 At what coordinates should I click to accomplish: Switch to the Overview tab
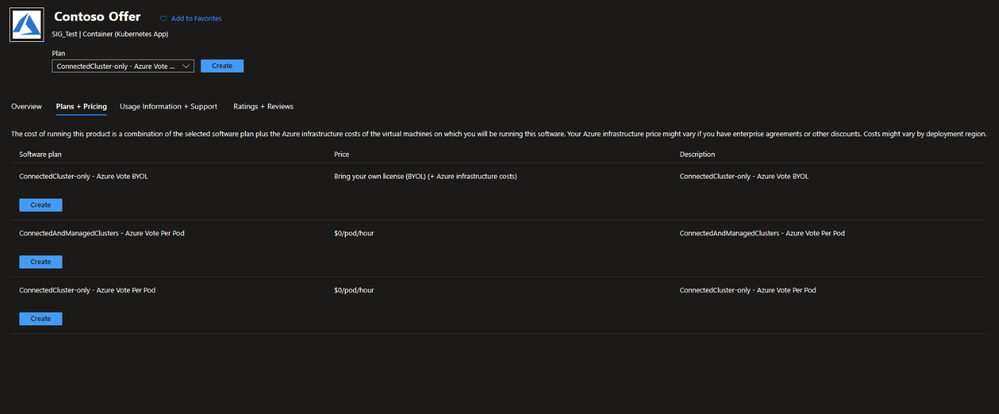click(x=27, y=106)
